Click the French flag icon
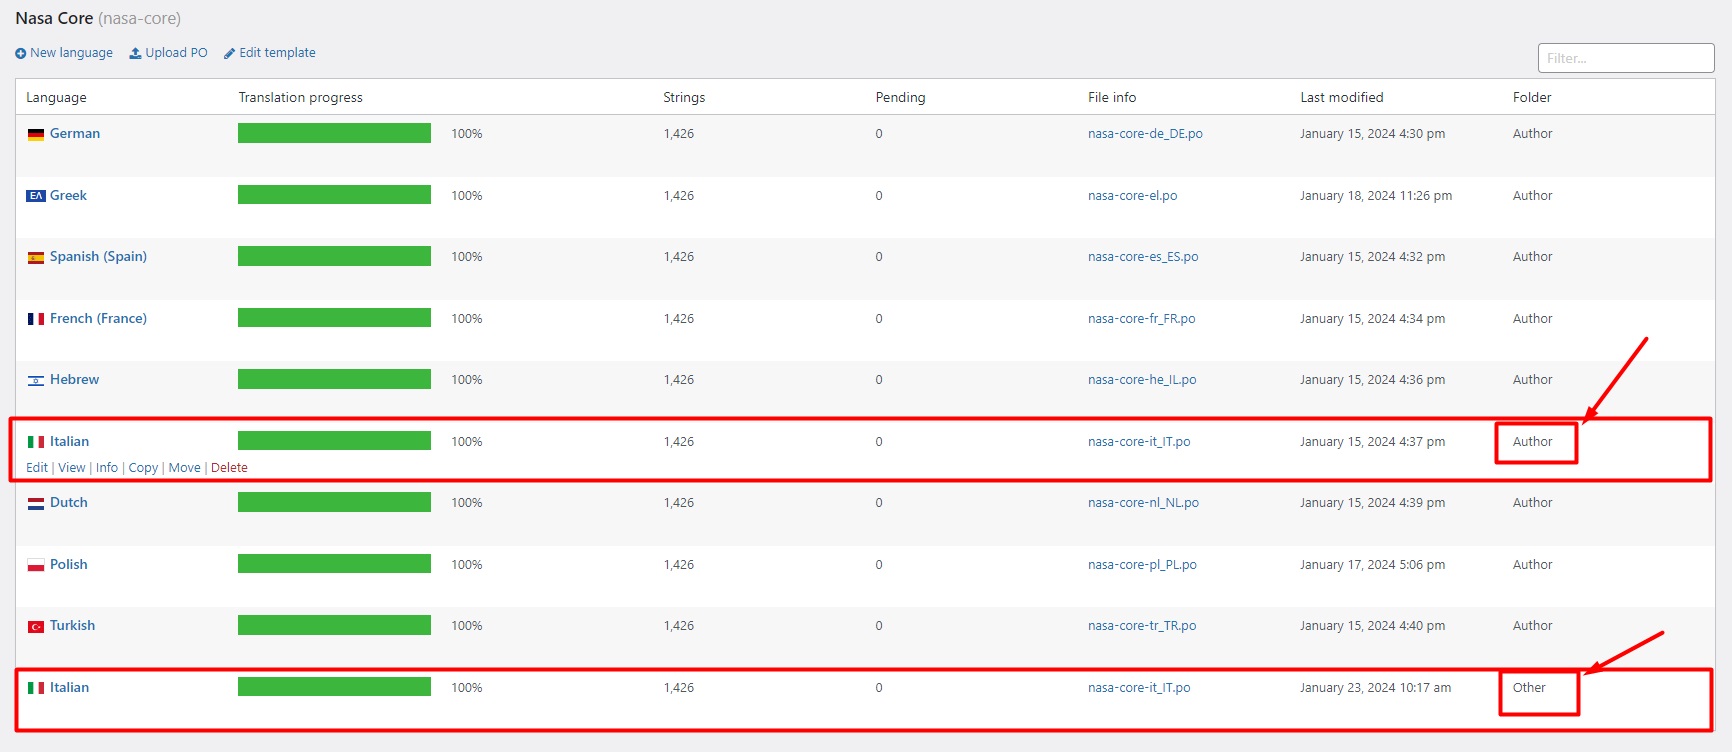The image size is (1732, 752). coord(36,319)
